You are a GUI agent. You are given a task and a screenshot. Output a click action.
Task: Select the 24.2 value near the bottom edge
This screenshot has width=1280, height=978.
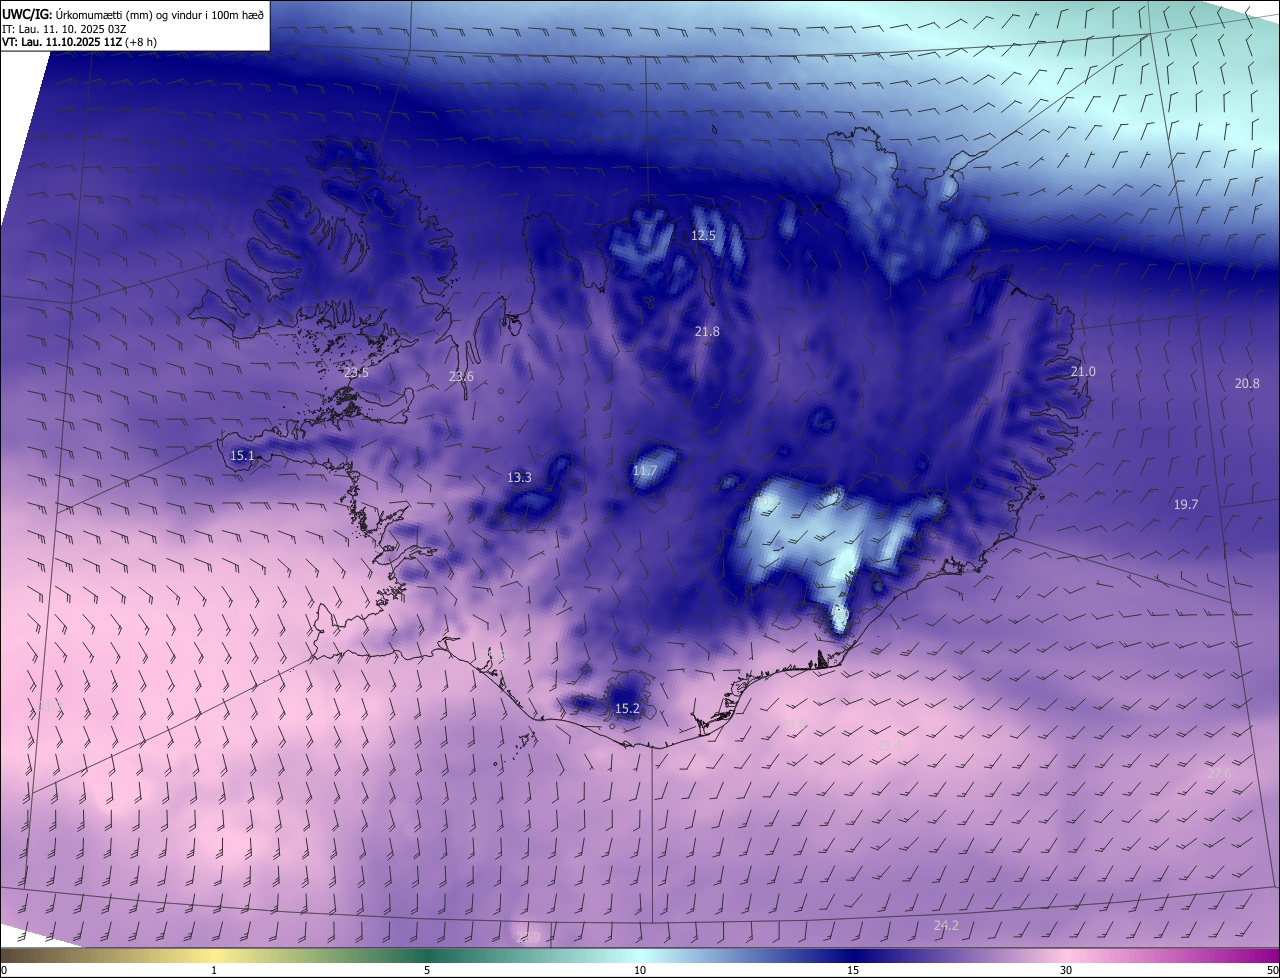pos(946,926)
